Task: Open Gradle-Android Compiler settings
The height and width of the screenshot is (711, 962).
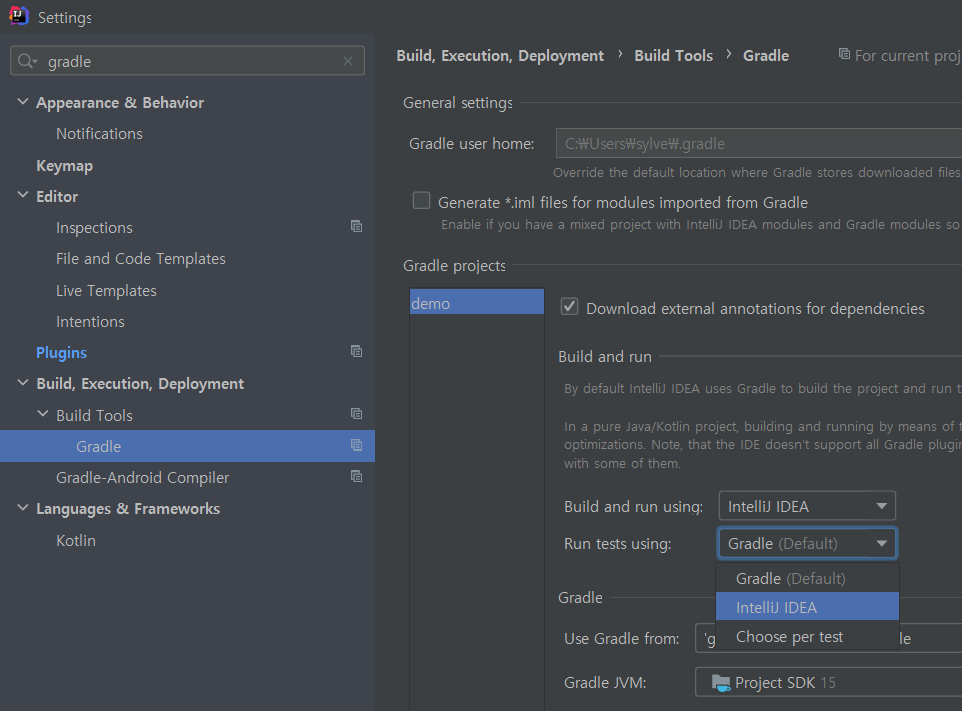Action: tap(142, 477)
